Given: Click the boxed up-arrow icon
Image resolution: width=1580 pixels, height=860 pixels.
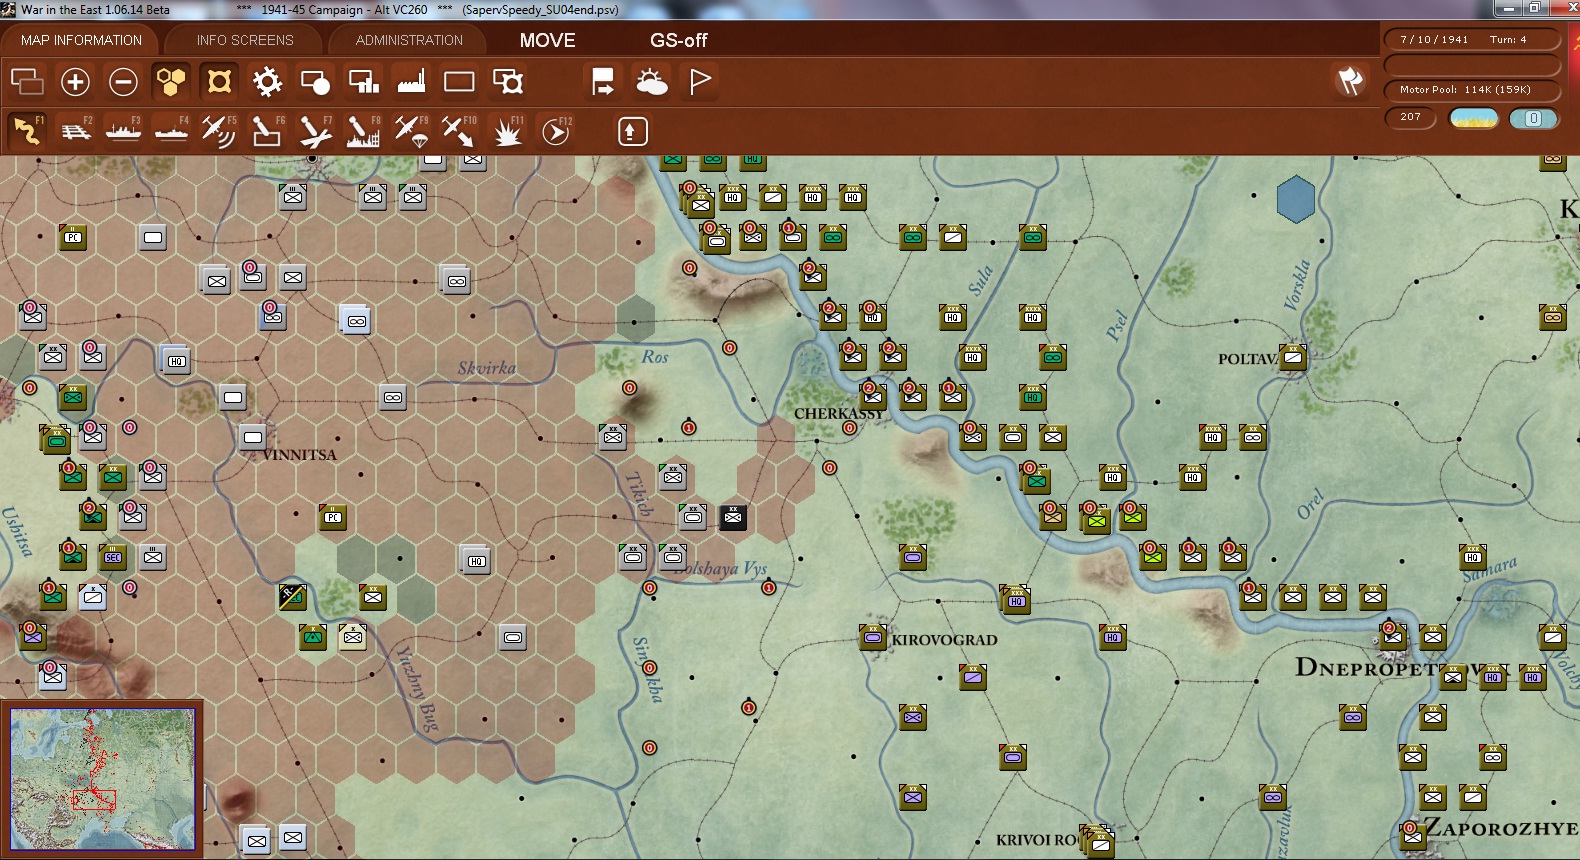Looking at the screenshot, I should (633, 131).
